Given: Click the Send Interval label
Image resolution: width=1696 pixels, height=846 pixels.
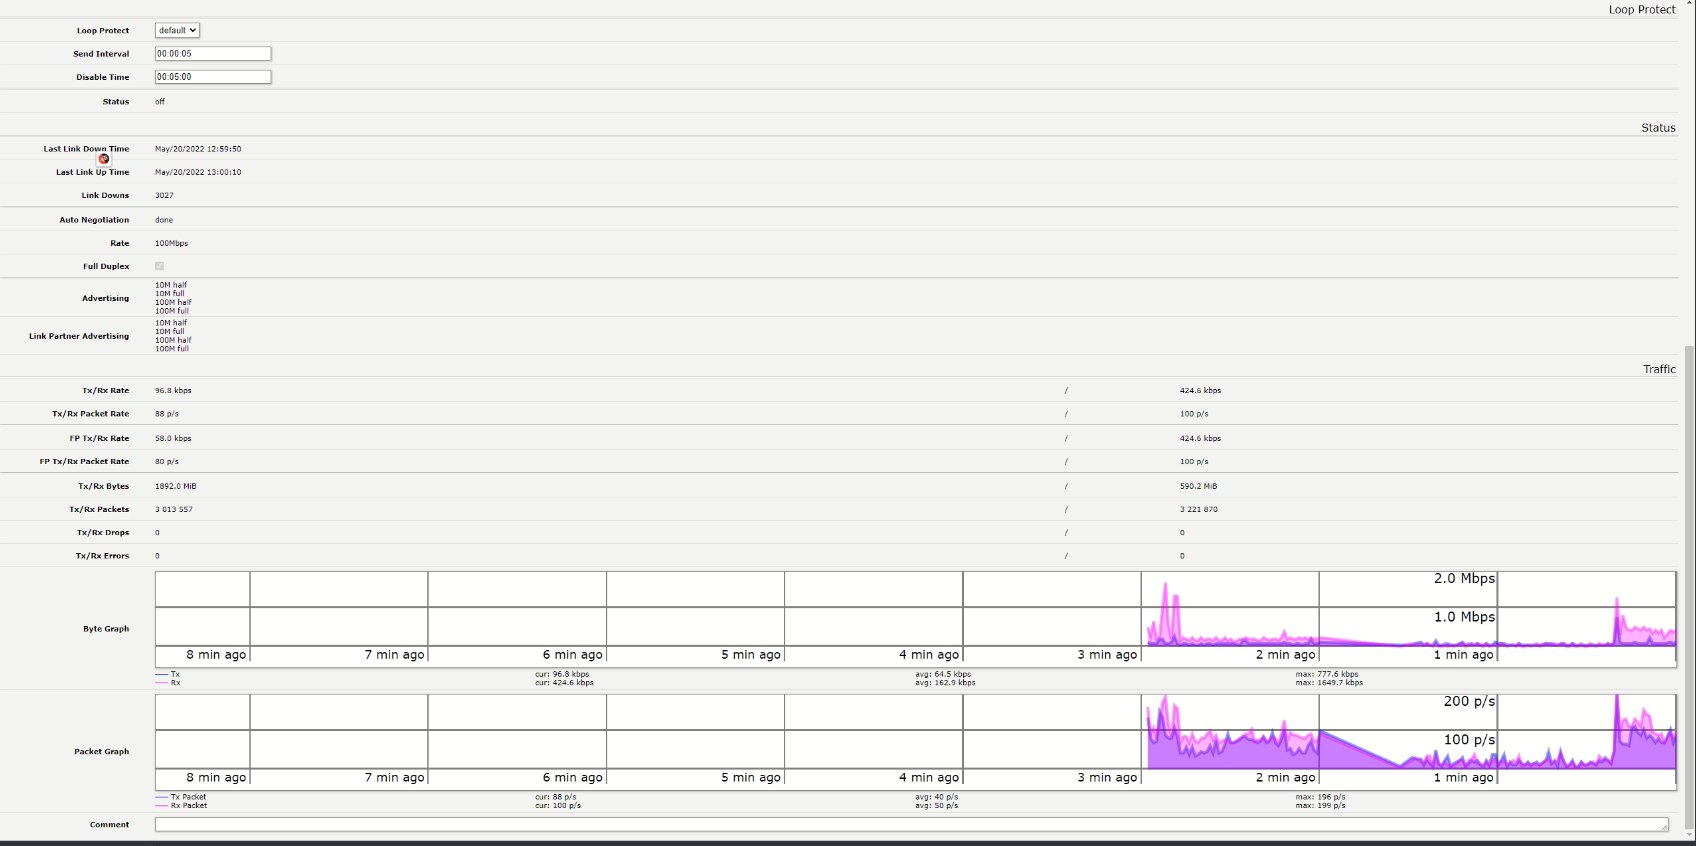Looking at the screenshot, I should tap(101, 54).
